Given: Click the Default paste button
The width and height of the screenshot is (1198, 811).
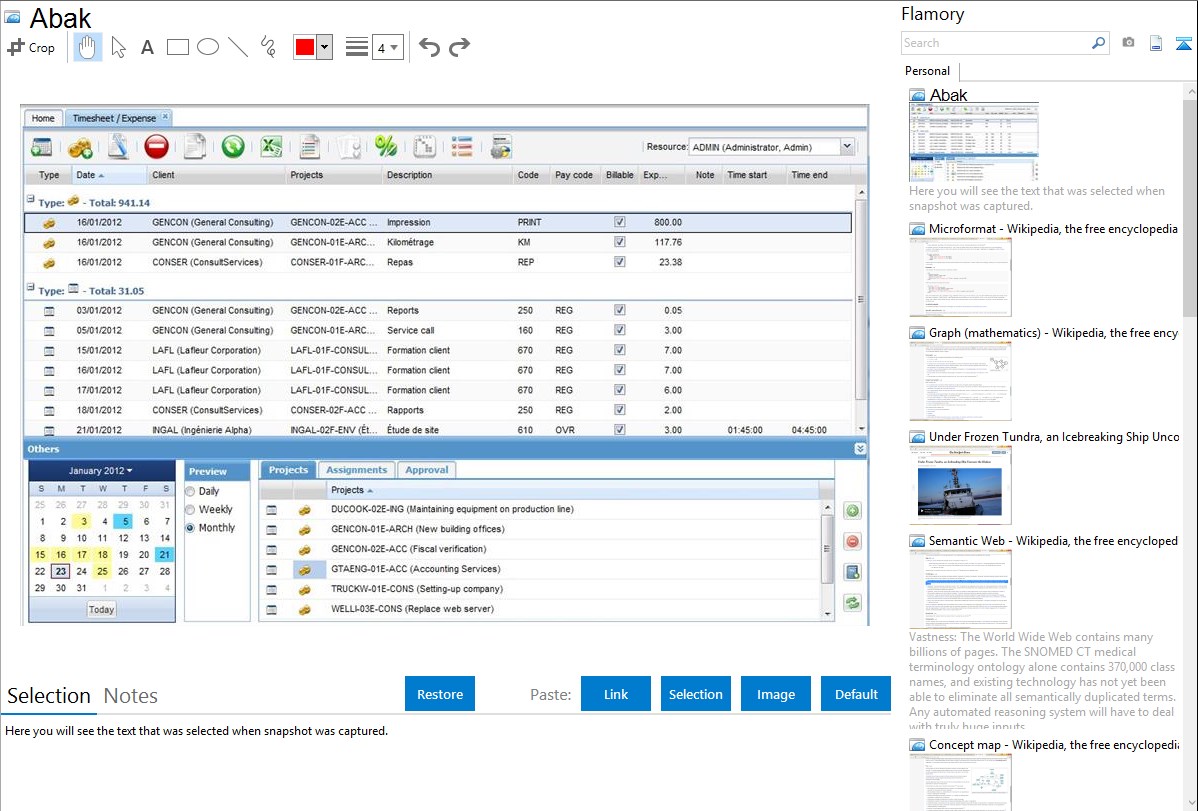Looking at the screenshot, I should pos(856,694).
